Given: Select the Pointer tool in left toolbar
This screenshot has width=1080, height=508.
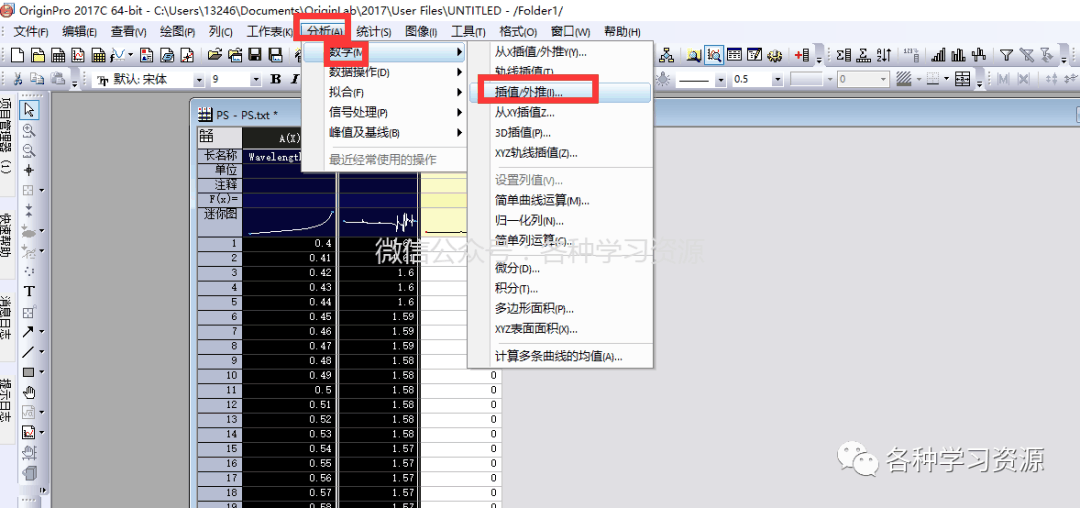Looking at the screenshot, I should (29, 109).
